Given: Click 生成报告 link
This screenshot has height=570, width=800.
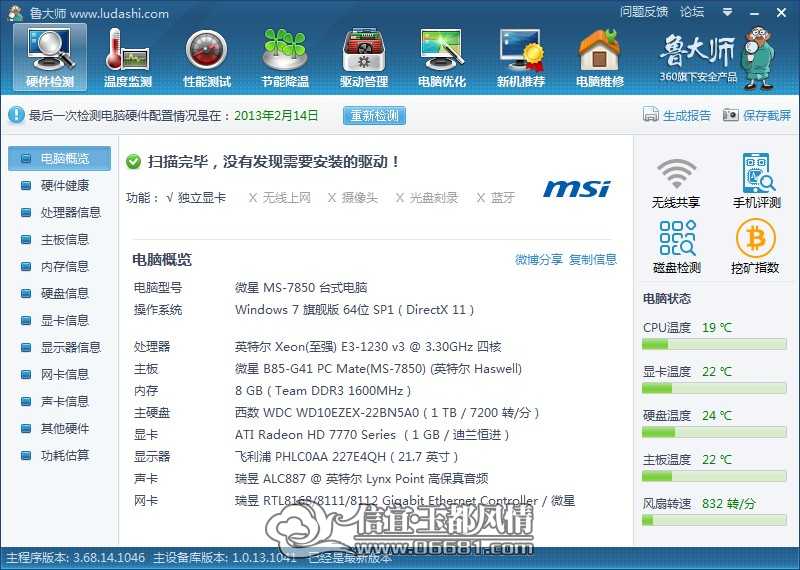Looking at the screenshot, I should (x=687, y=115).
